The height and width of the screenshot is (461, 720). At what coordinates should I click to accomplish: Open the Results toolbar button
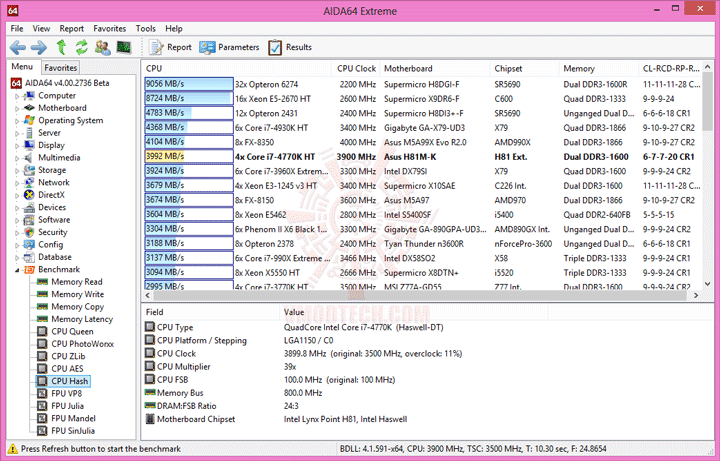290,47
